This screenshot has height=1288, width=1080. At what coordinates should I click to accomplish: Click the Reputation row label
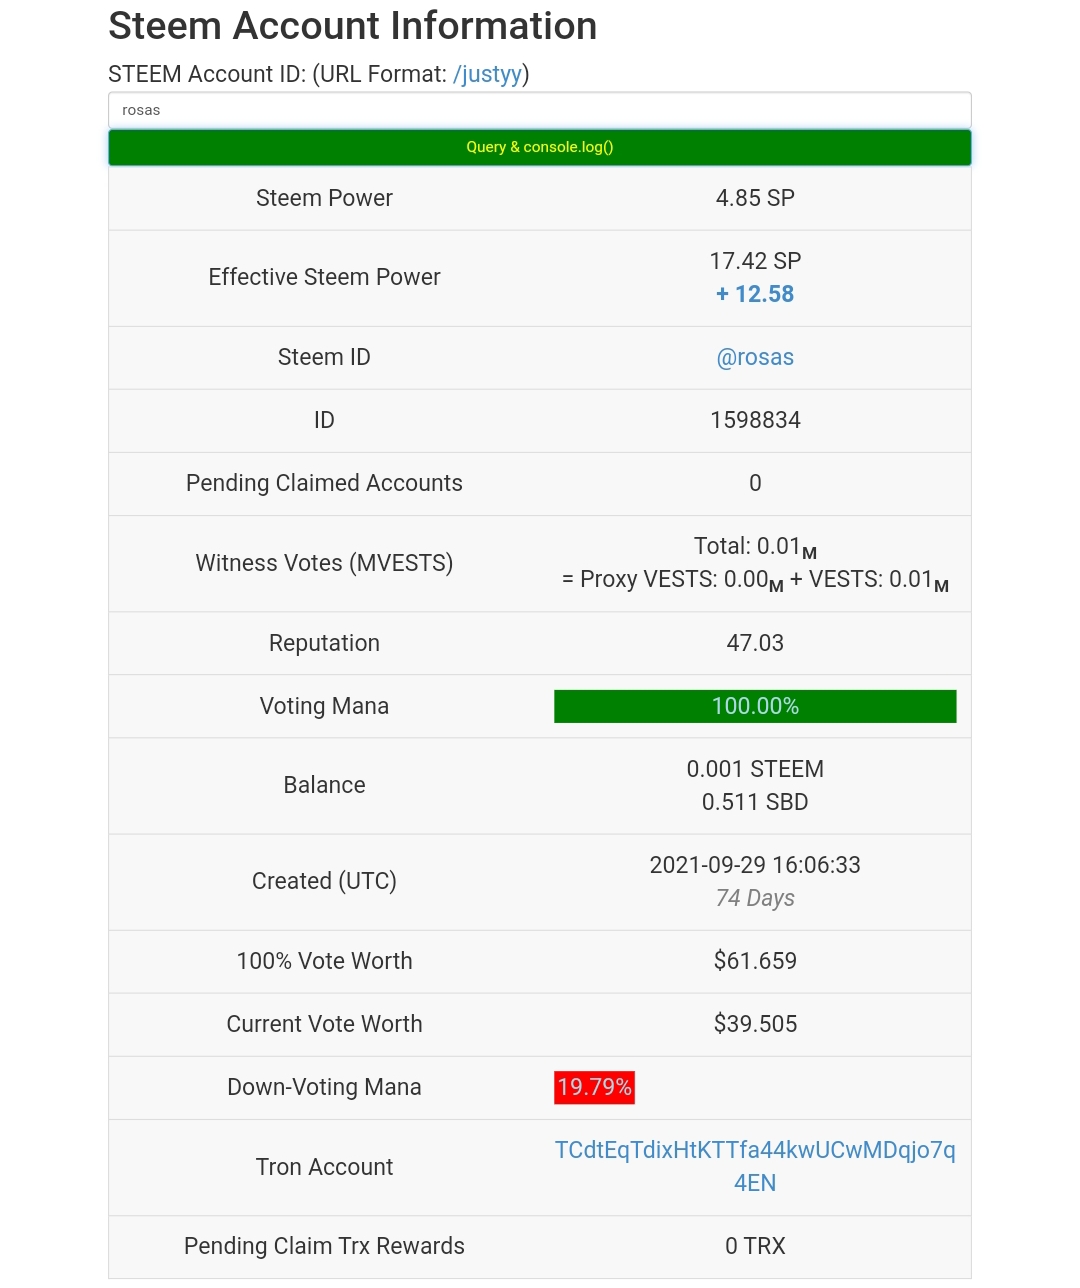pos(324,643)
